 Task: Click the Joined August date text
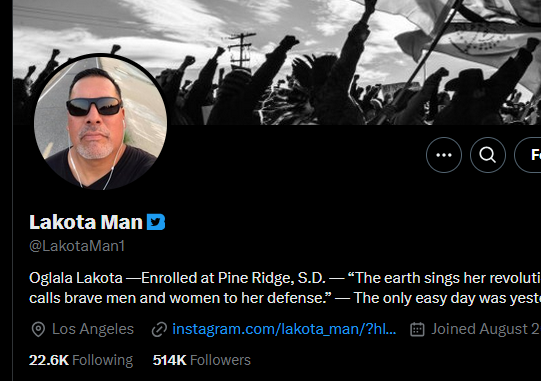(486, 329)
